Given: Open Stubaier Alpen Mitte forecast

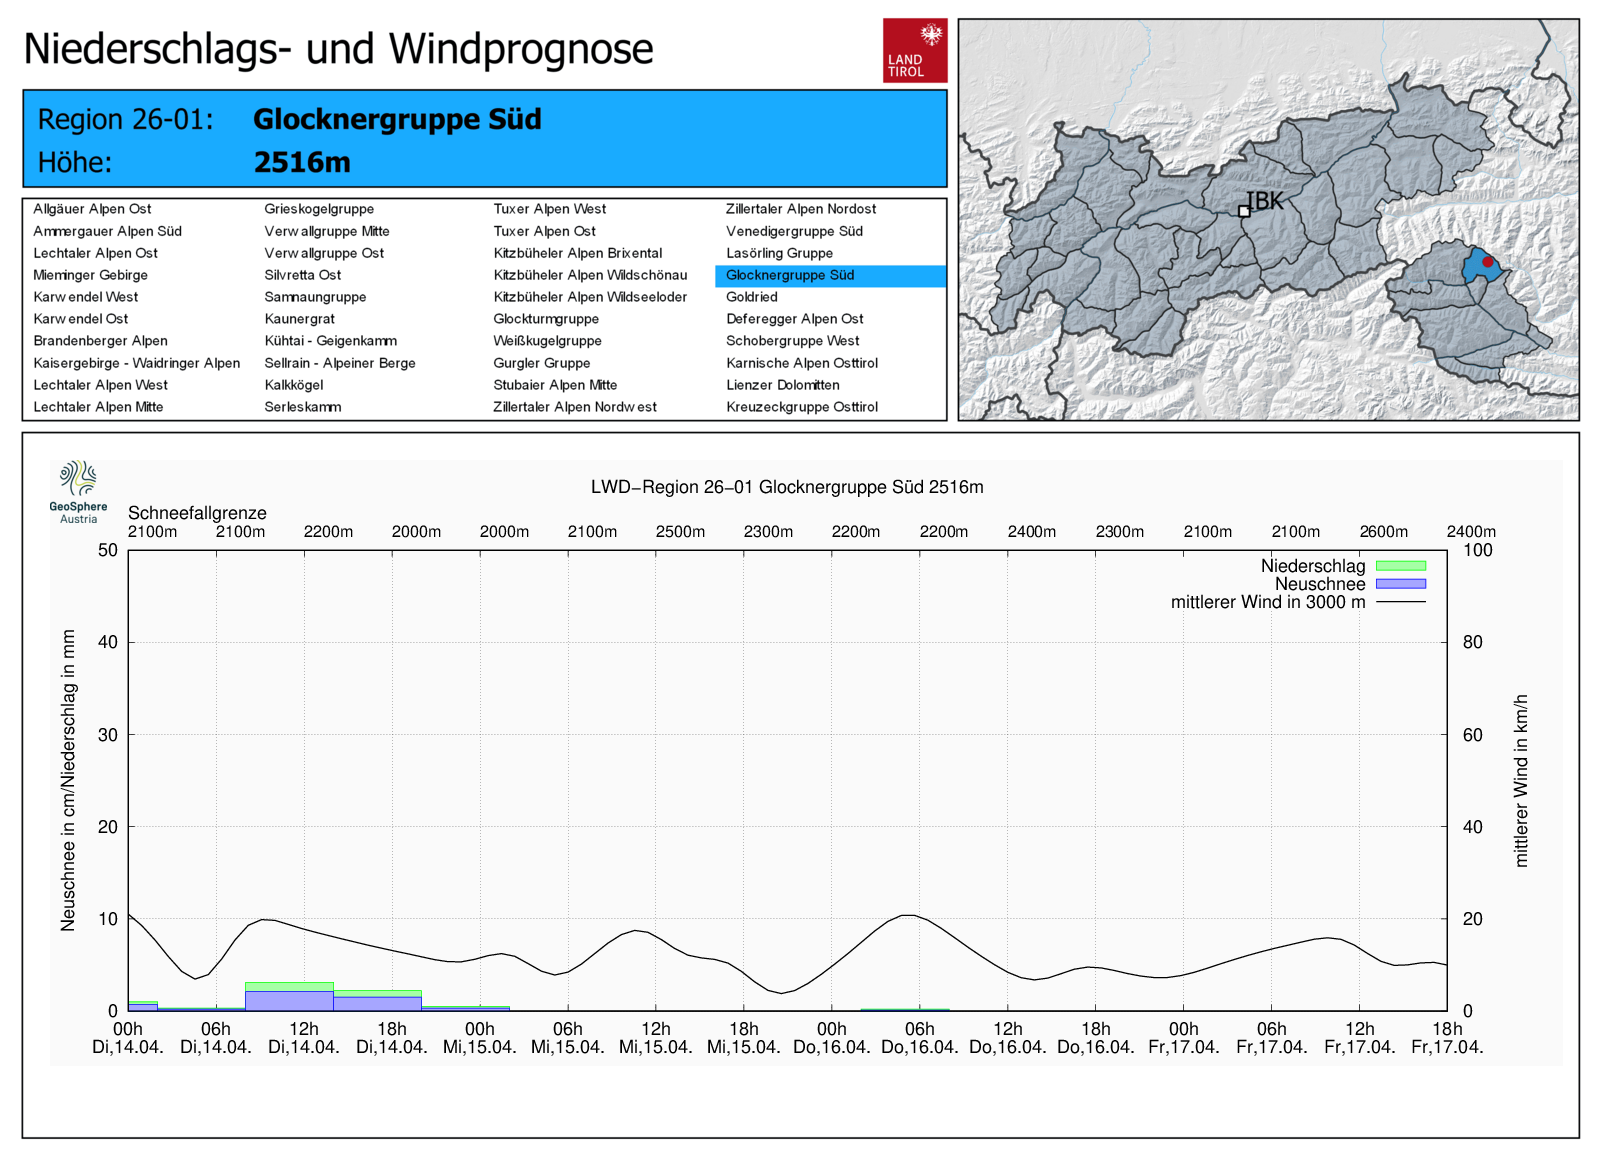Looking at the screenshot, I should tap(555, 385).
